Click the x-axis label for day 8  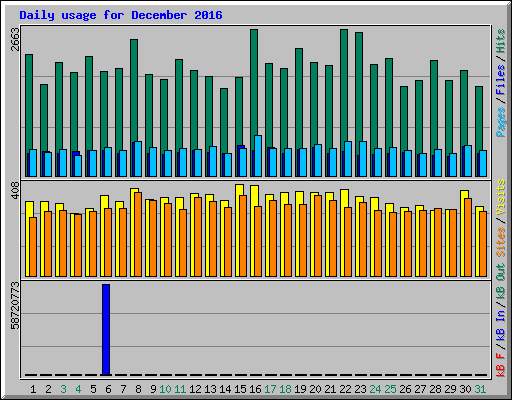coord(138,389)
